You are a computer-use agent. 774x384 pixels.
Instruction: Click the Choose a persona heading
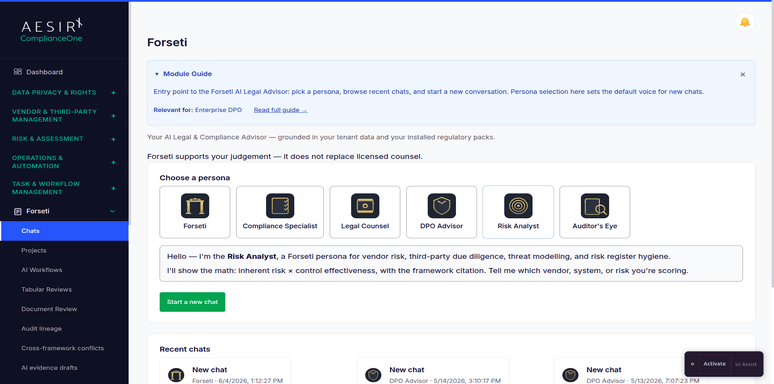point(194,178)
